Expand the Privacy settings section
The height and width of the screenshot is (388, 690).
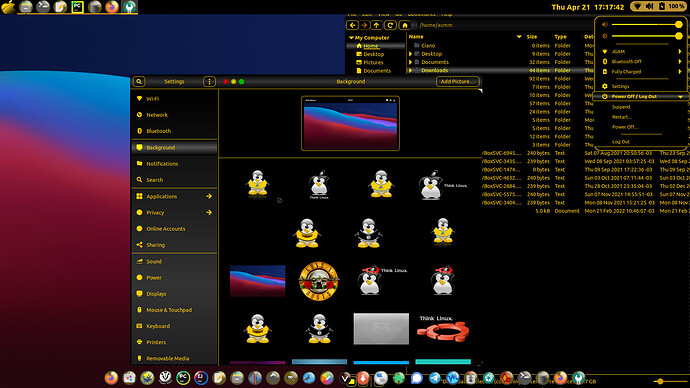click(x=209, y=212)
